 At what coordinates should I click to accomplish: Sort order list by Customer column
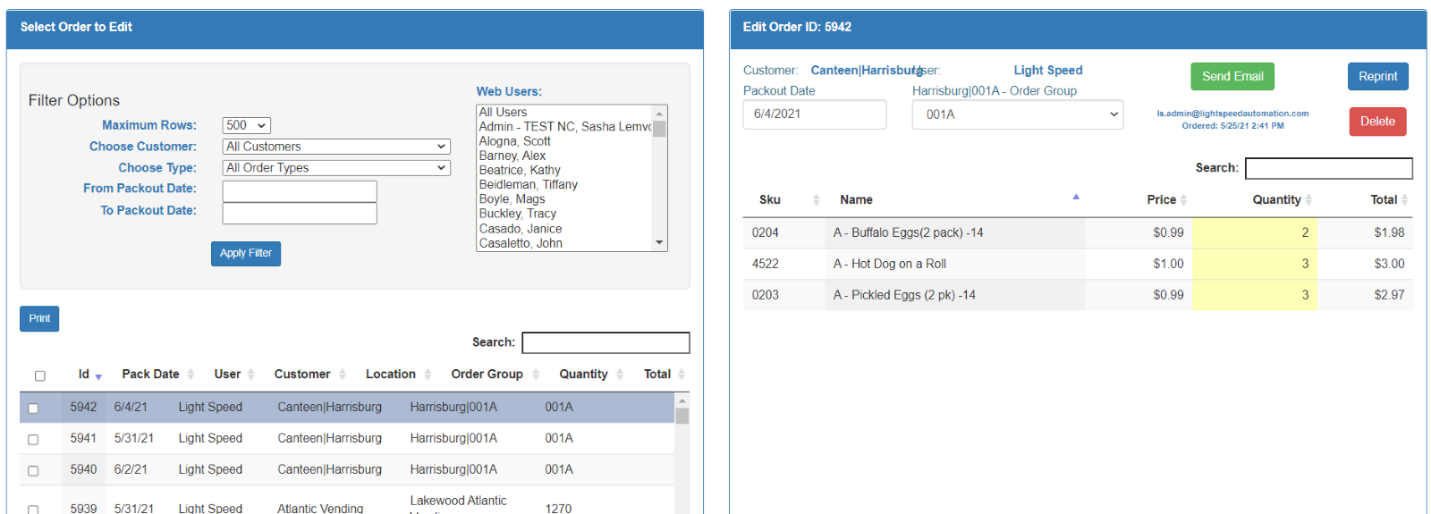(309, 374)
